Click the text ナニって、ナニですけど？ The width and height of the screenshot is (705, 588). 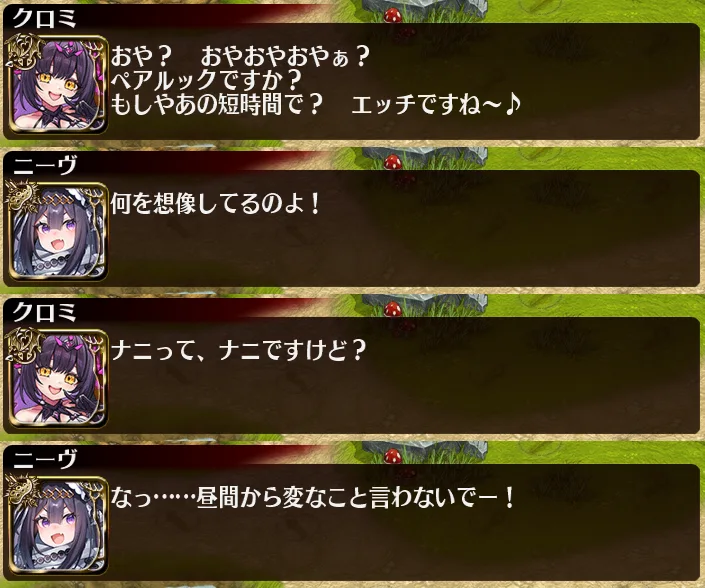pyautogui.click(x=238, y=350)
